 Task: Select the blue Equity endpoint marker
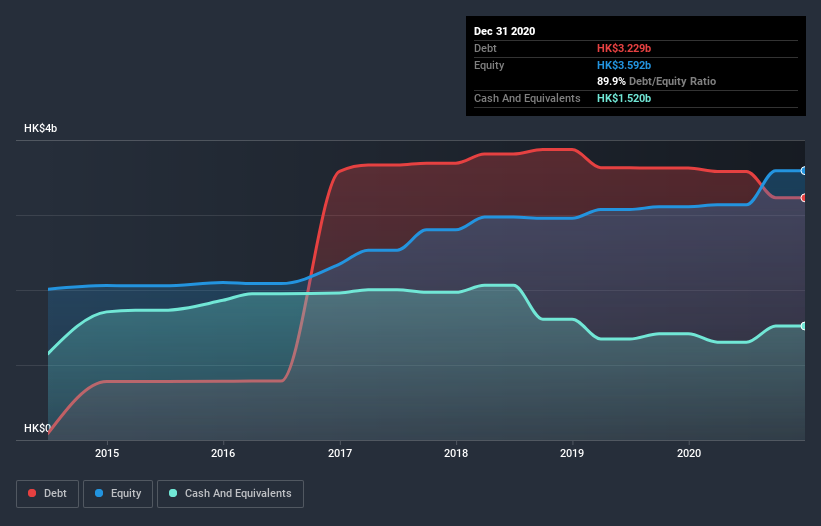click(804, 171)
